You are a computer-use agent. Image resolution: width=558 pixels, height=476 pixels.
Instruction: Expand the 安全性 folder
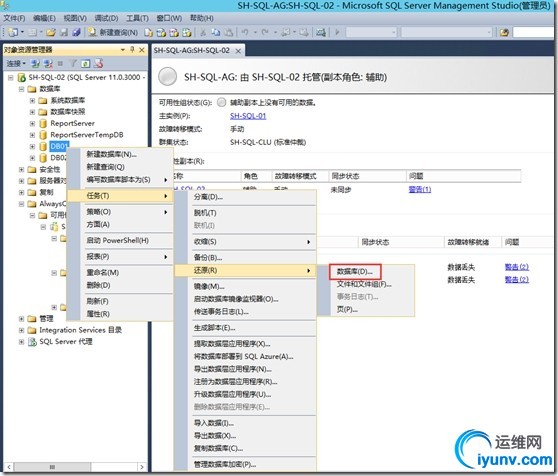pyautogui.click(x=21, y=169)
